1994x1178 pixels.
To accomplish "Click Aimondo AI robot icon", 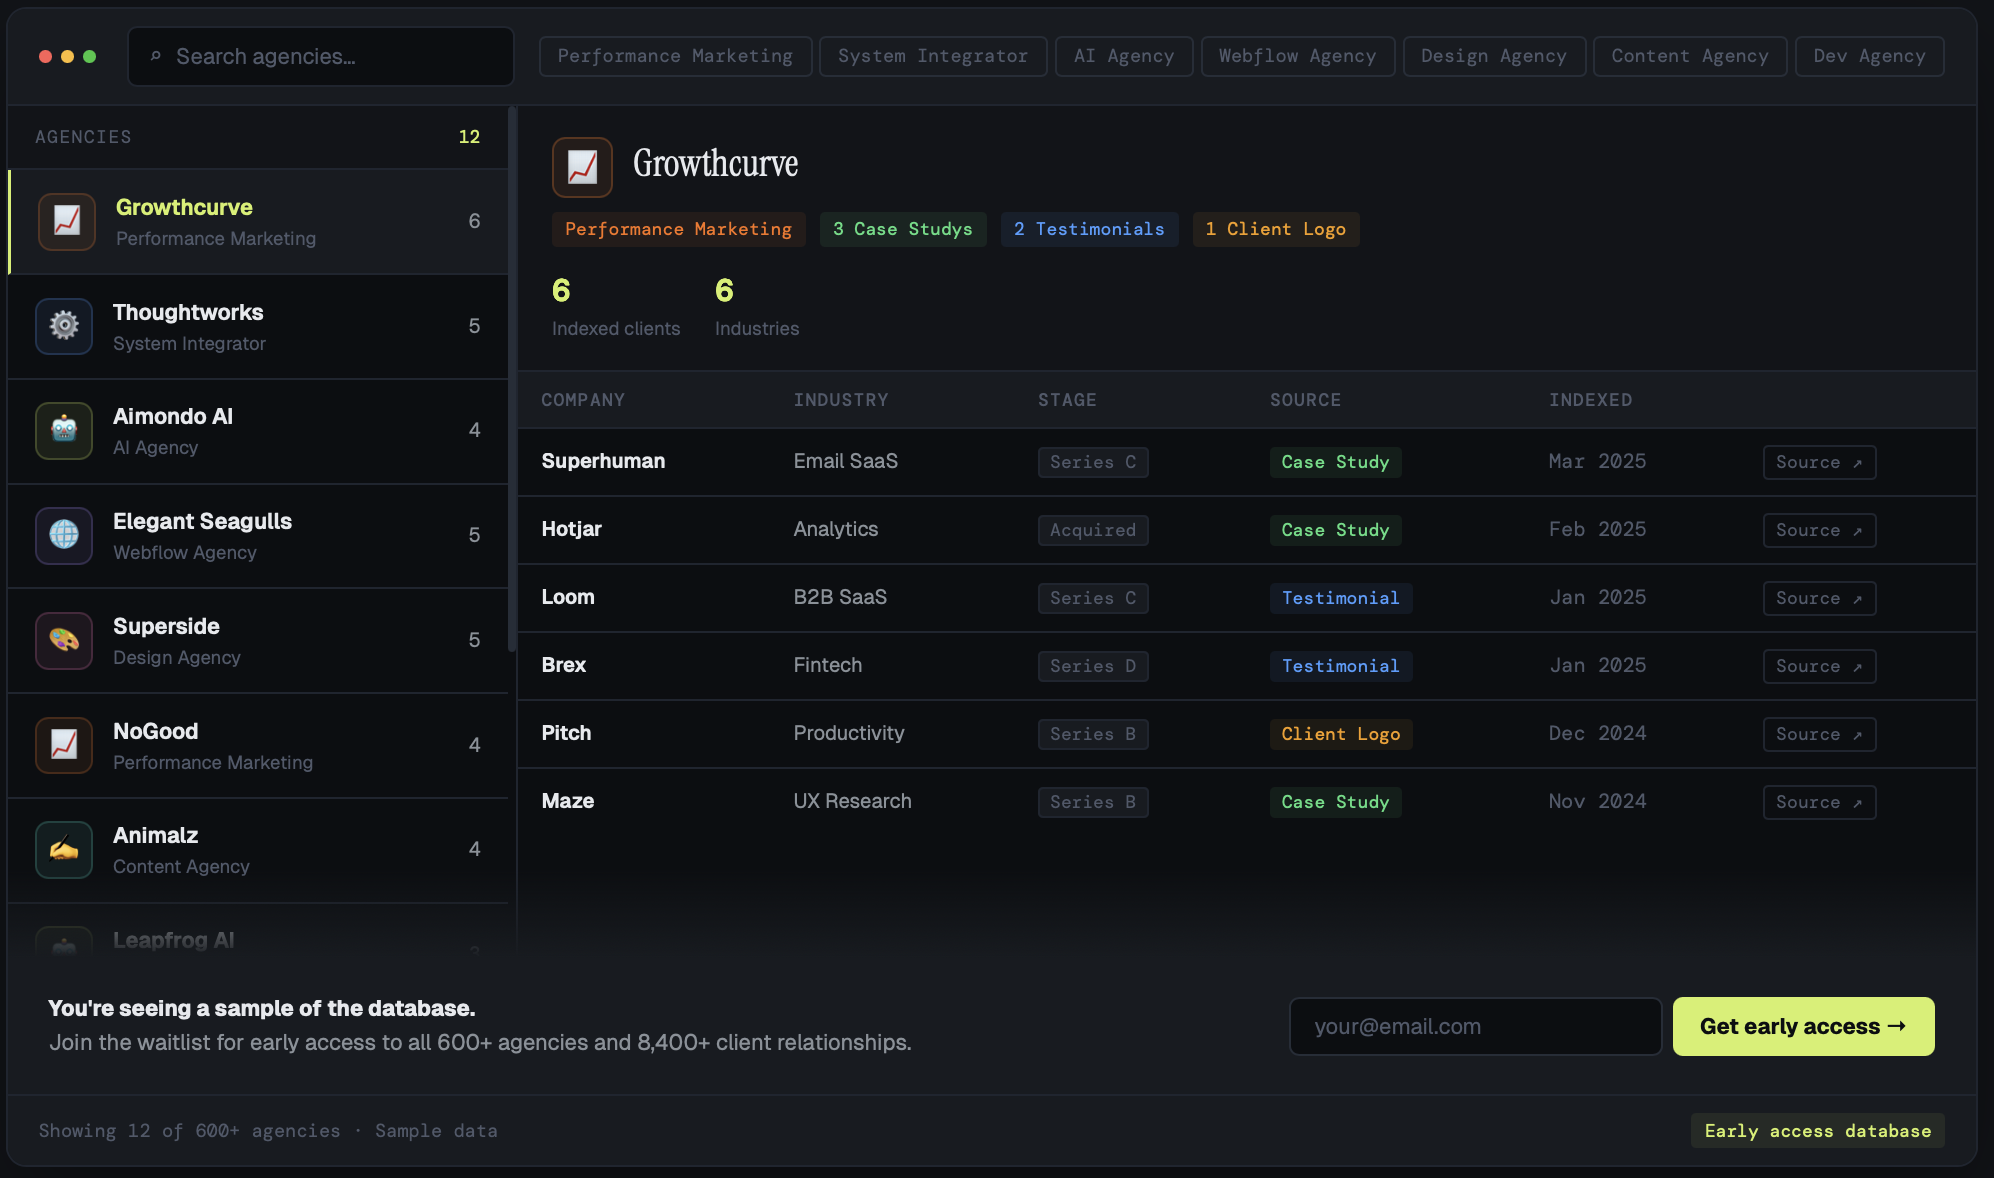I will (x=64, y=431).
